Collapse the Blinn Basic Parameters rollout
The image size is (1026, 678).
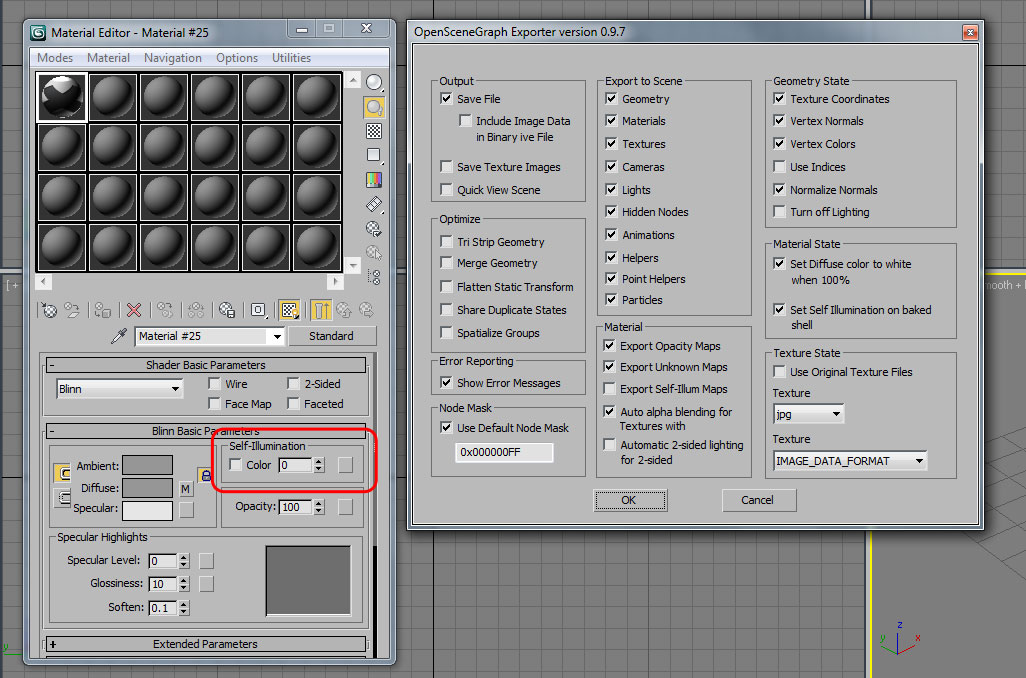206,431
